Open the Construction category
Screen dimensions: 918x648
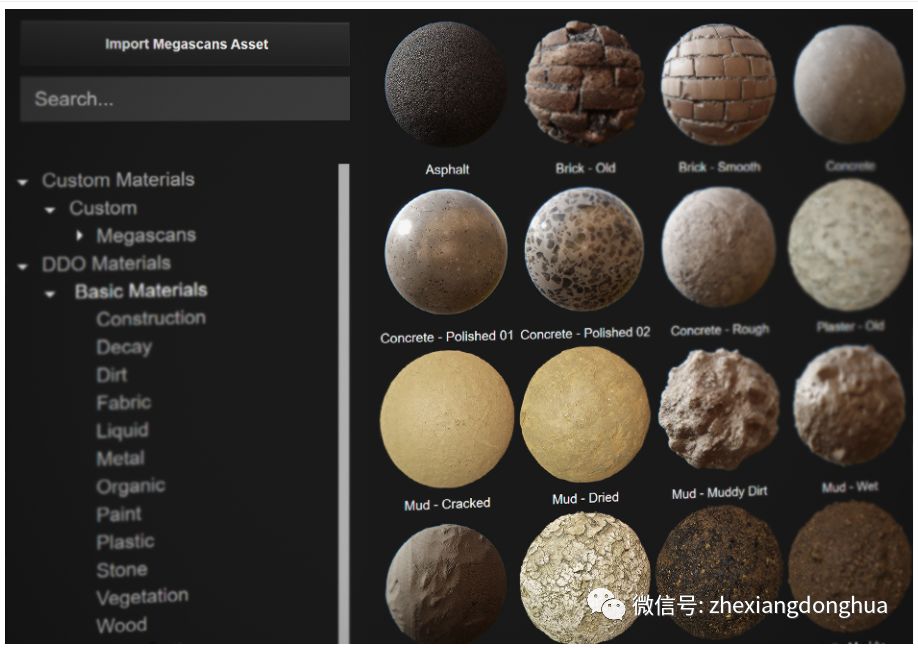pyautogui.click(x=151, y=318)
